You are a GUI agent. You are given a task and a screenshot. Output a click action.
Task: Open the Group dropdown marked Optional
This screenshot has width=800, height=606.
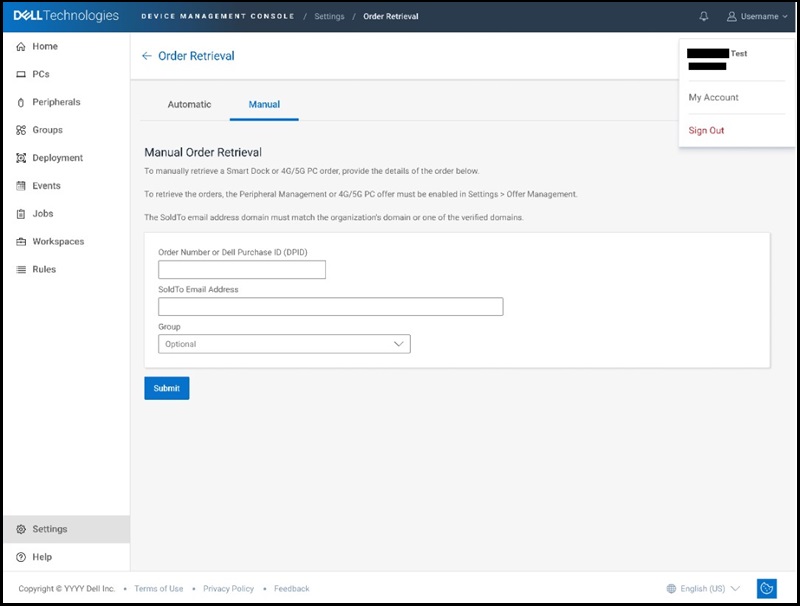(x=285, y=343)
